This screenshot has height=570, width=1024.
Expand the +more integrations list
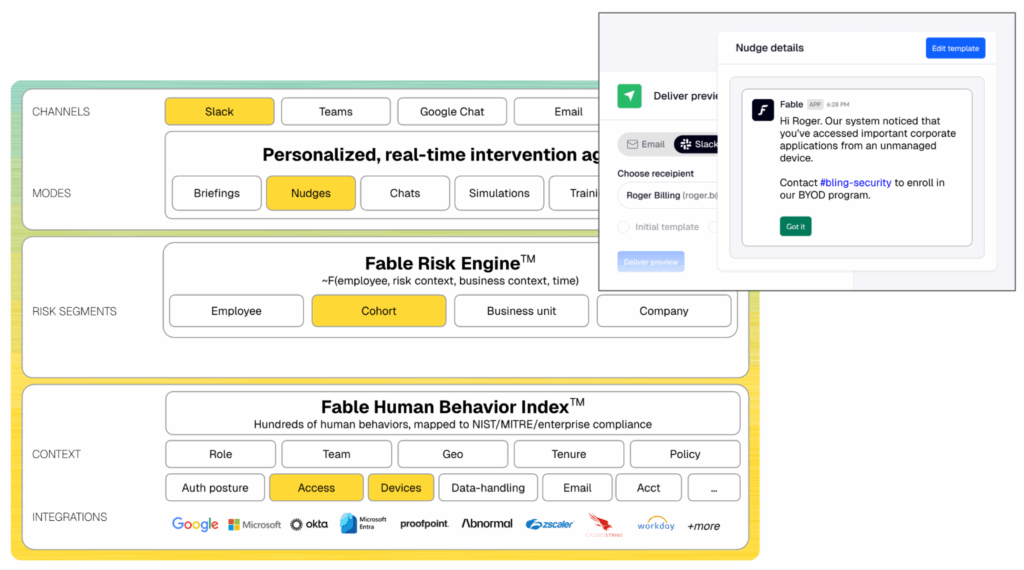pos(703,526)
